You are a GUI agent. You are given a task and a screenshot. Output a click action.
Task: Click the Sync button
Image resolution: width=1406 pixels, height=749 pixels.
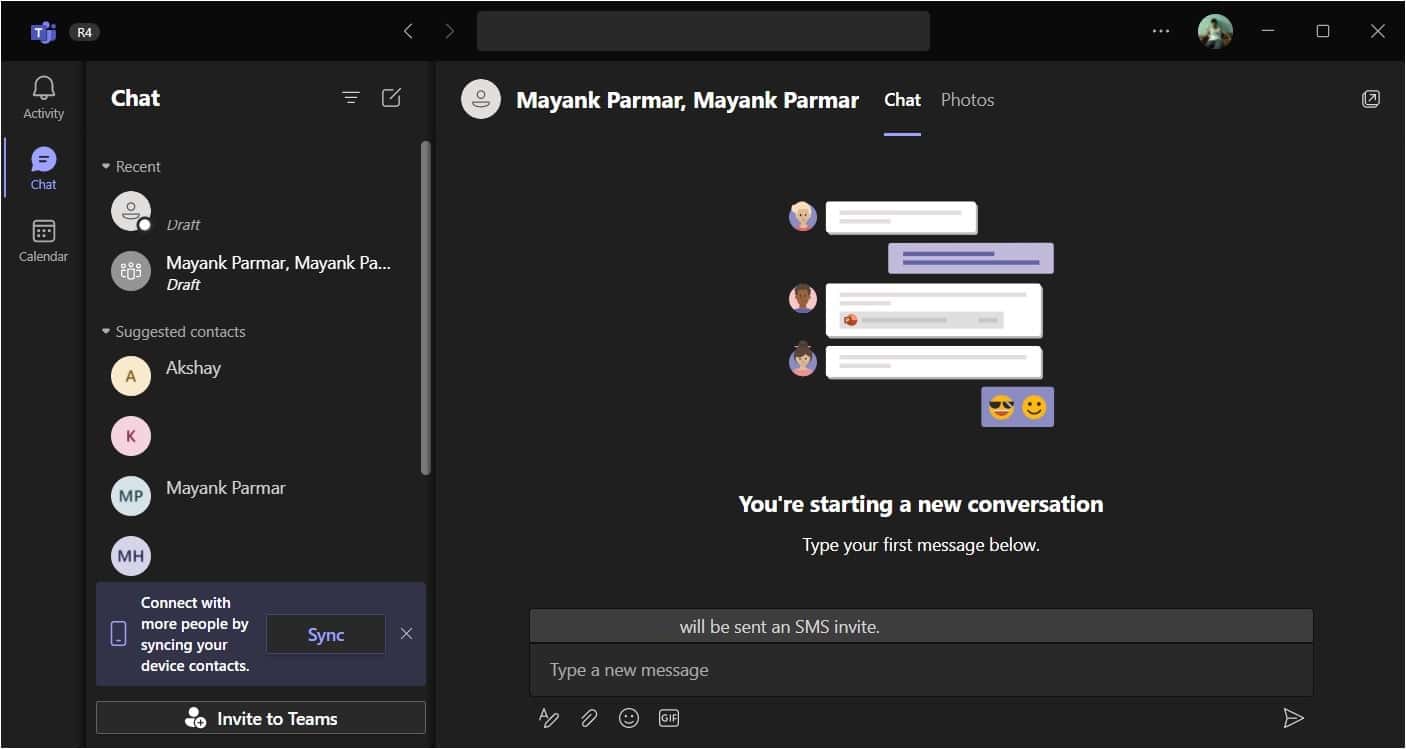coord(326,635)
